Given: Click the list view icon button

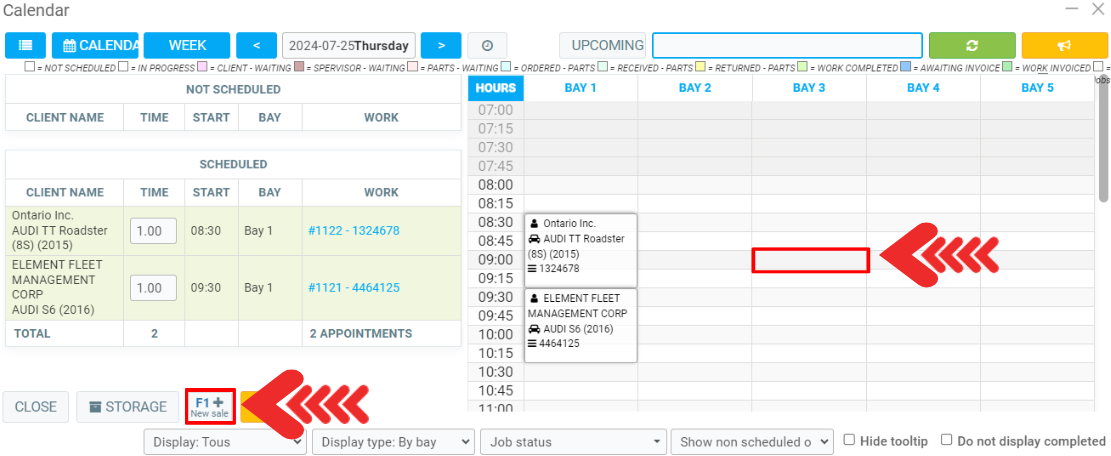Looking at the screenshot, I should tap(25, 46).
